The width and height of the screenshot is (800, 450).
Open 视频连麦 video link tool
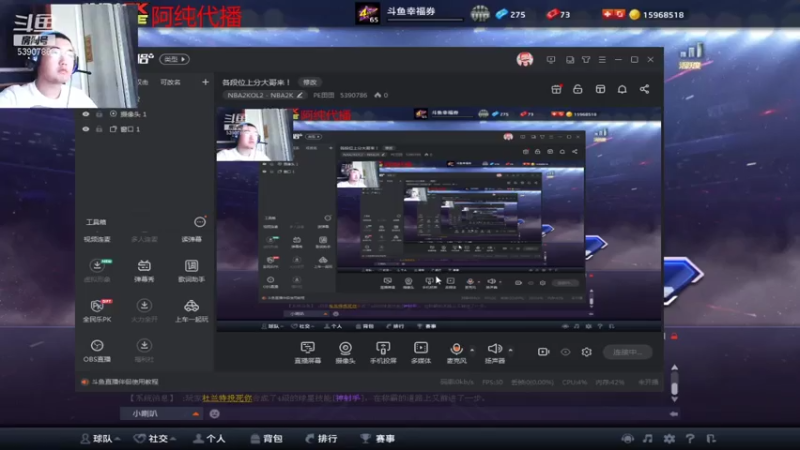point(97,239)
